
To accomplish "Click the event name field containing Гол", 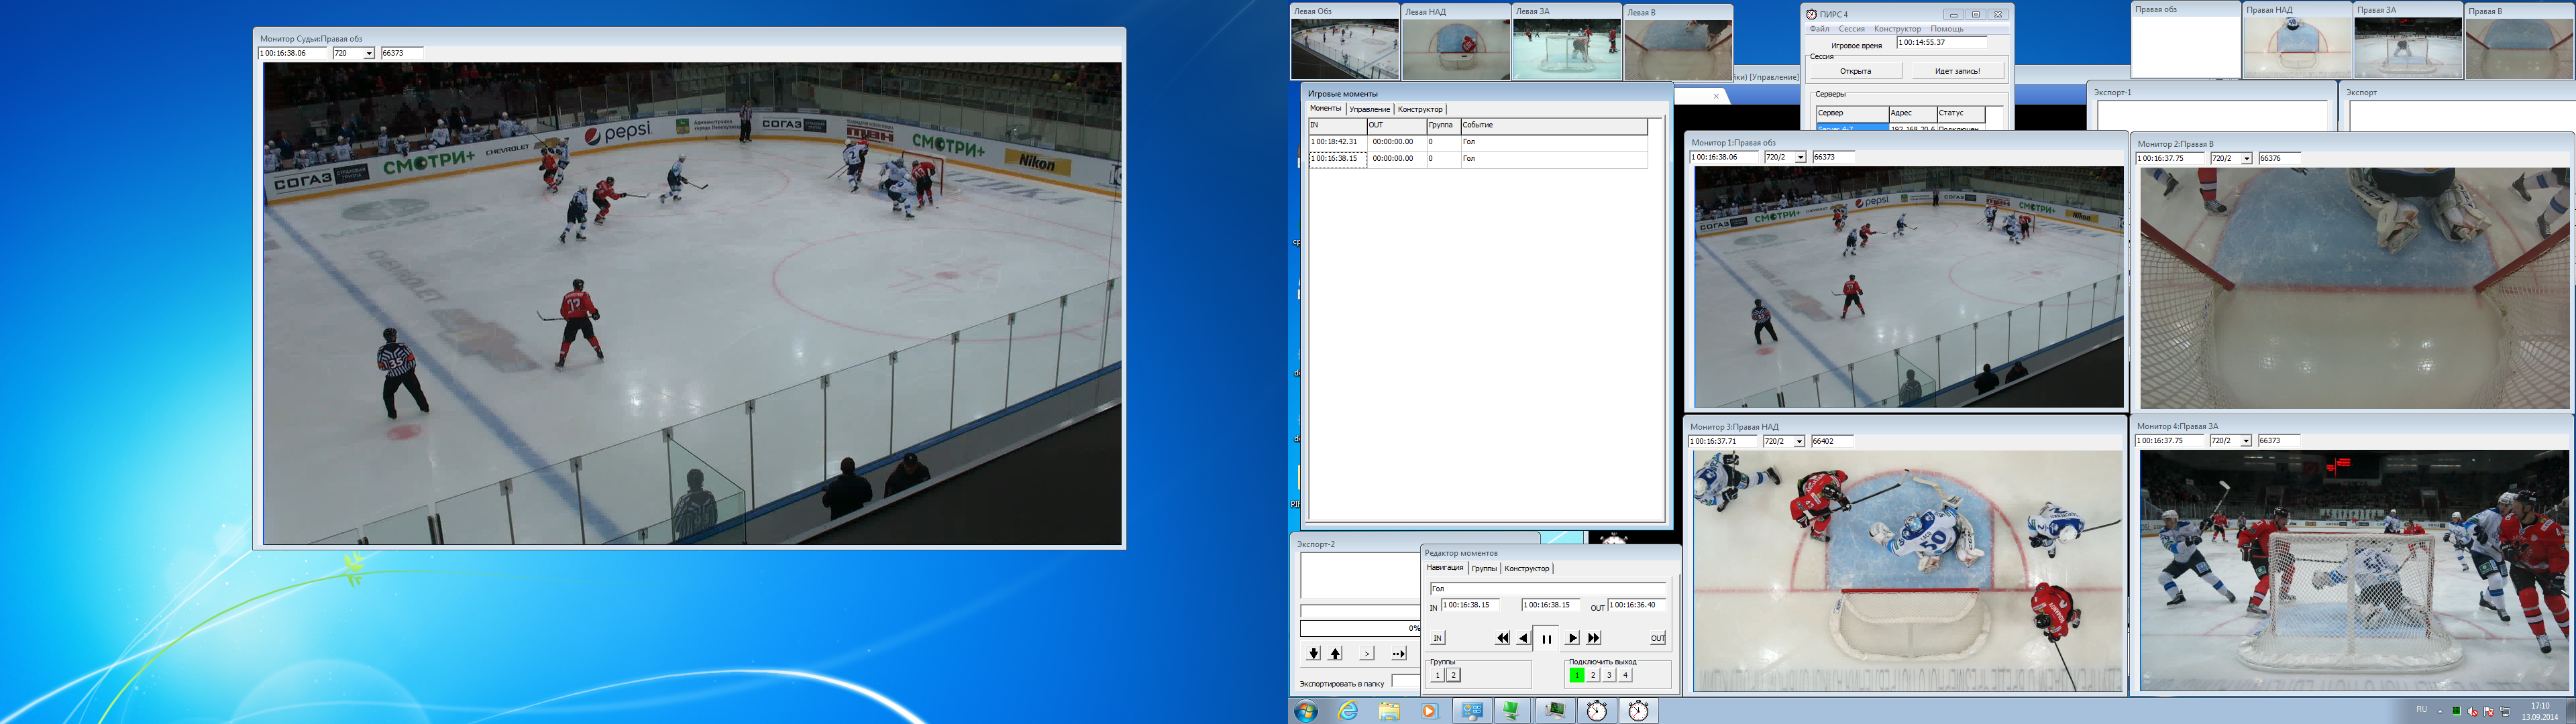I will [x=1547, y=589].
